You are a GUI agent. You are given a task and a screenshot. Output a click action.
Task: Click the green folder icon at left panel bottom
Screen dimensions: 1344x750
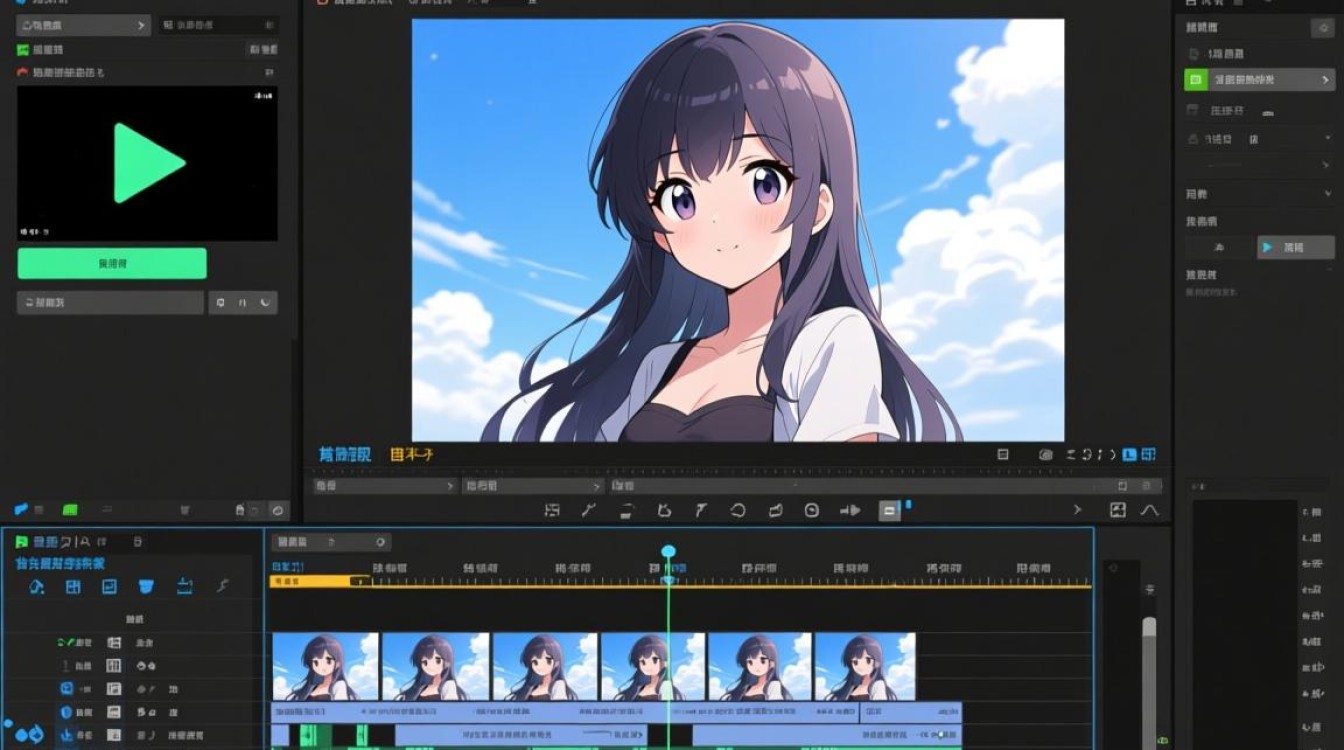70,510
